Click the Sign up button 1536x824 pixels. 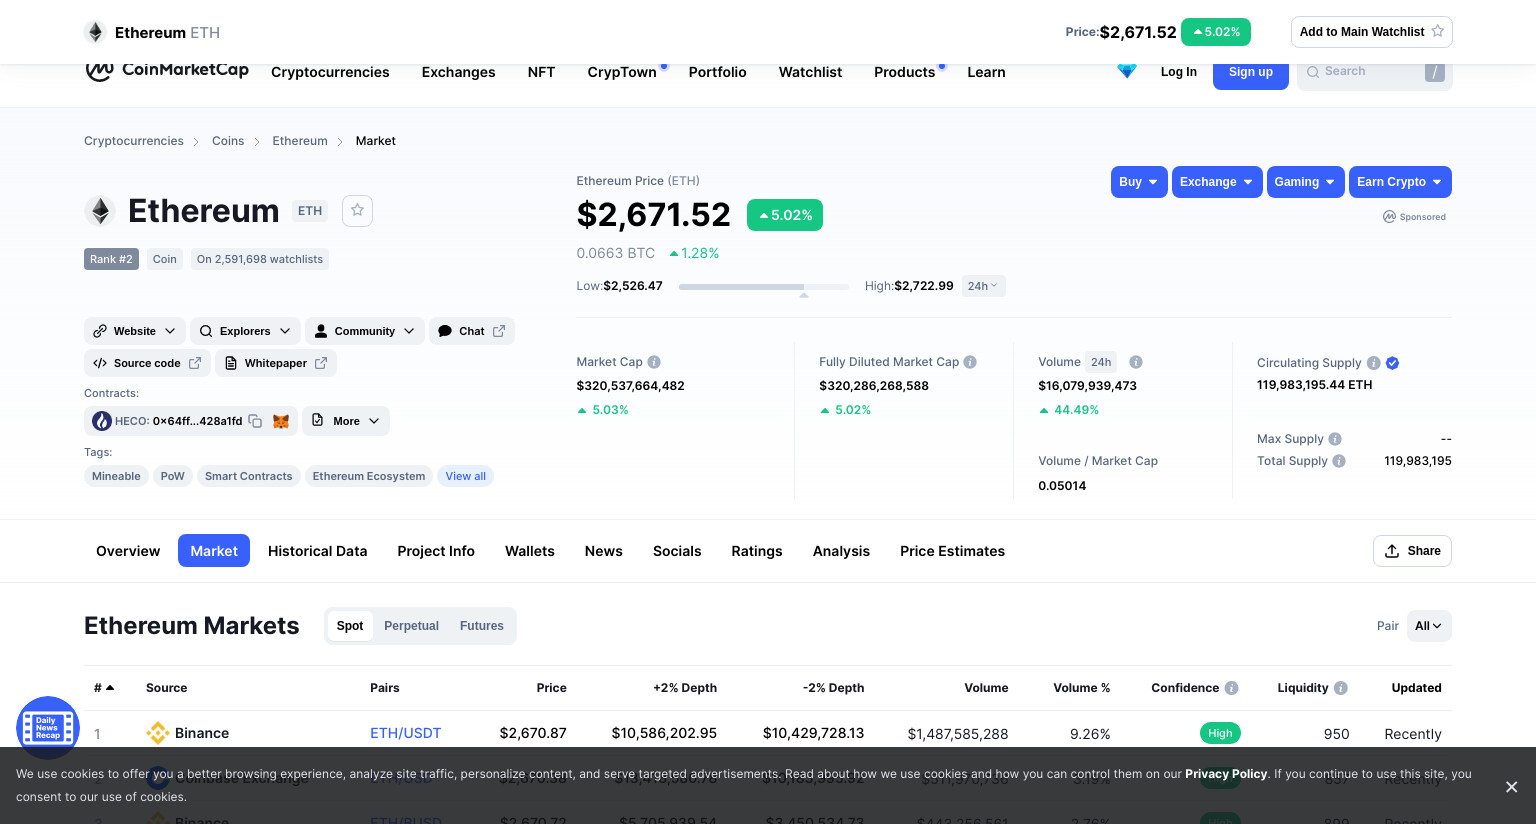pyautogui.click(x=1251, y=72)
